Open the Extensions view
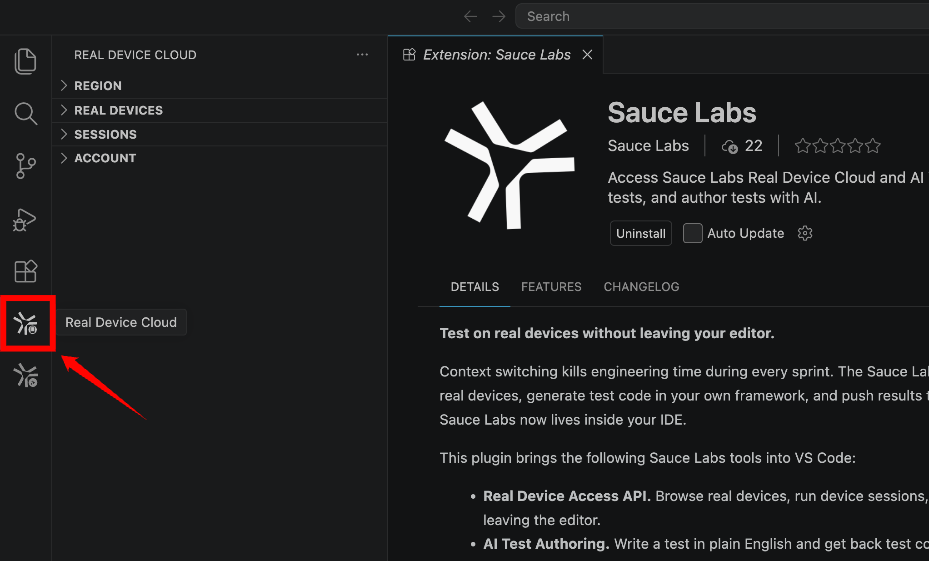 [25, 271]
